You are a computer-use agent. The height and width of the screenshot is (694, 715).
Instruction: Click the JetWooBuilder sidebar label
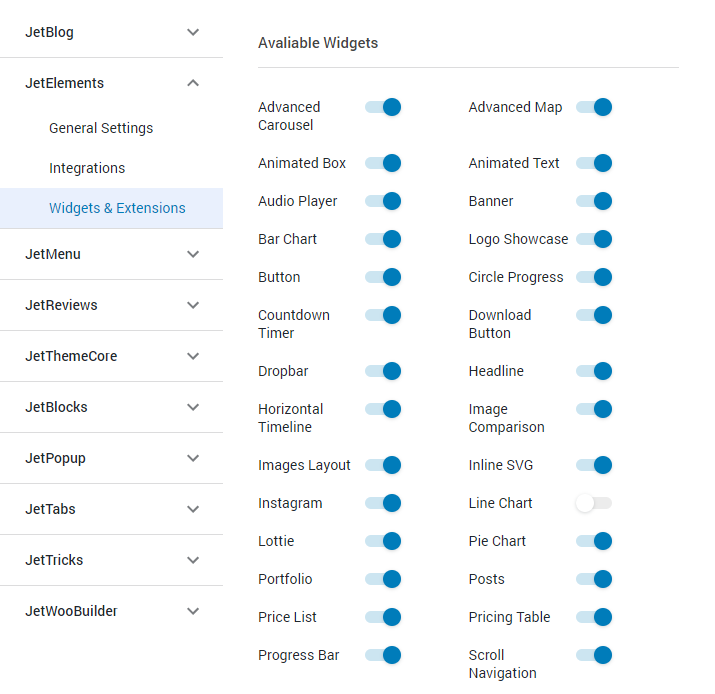(71, 611)
